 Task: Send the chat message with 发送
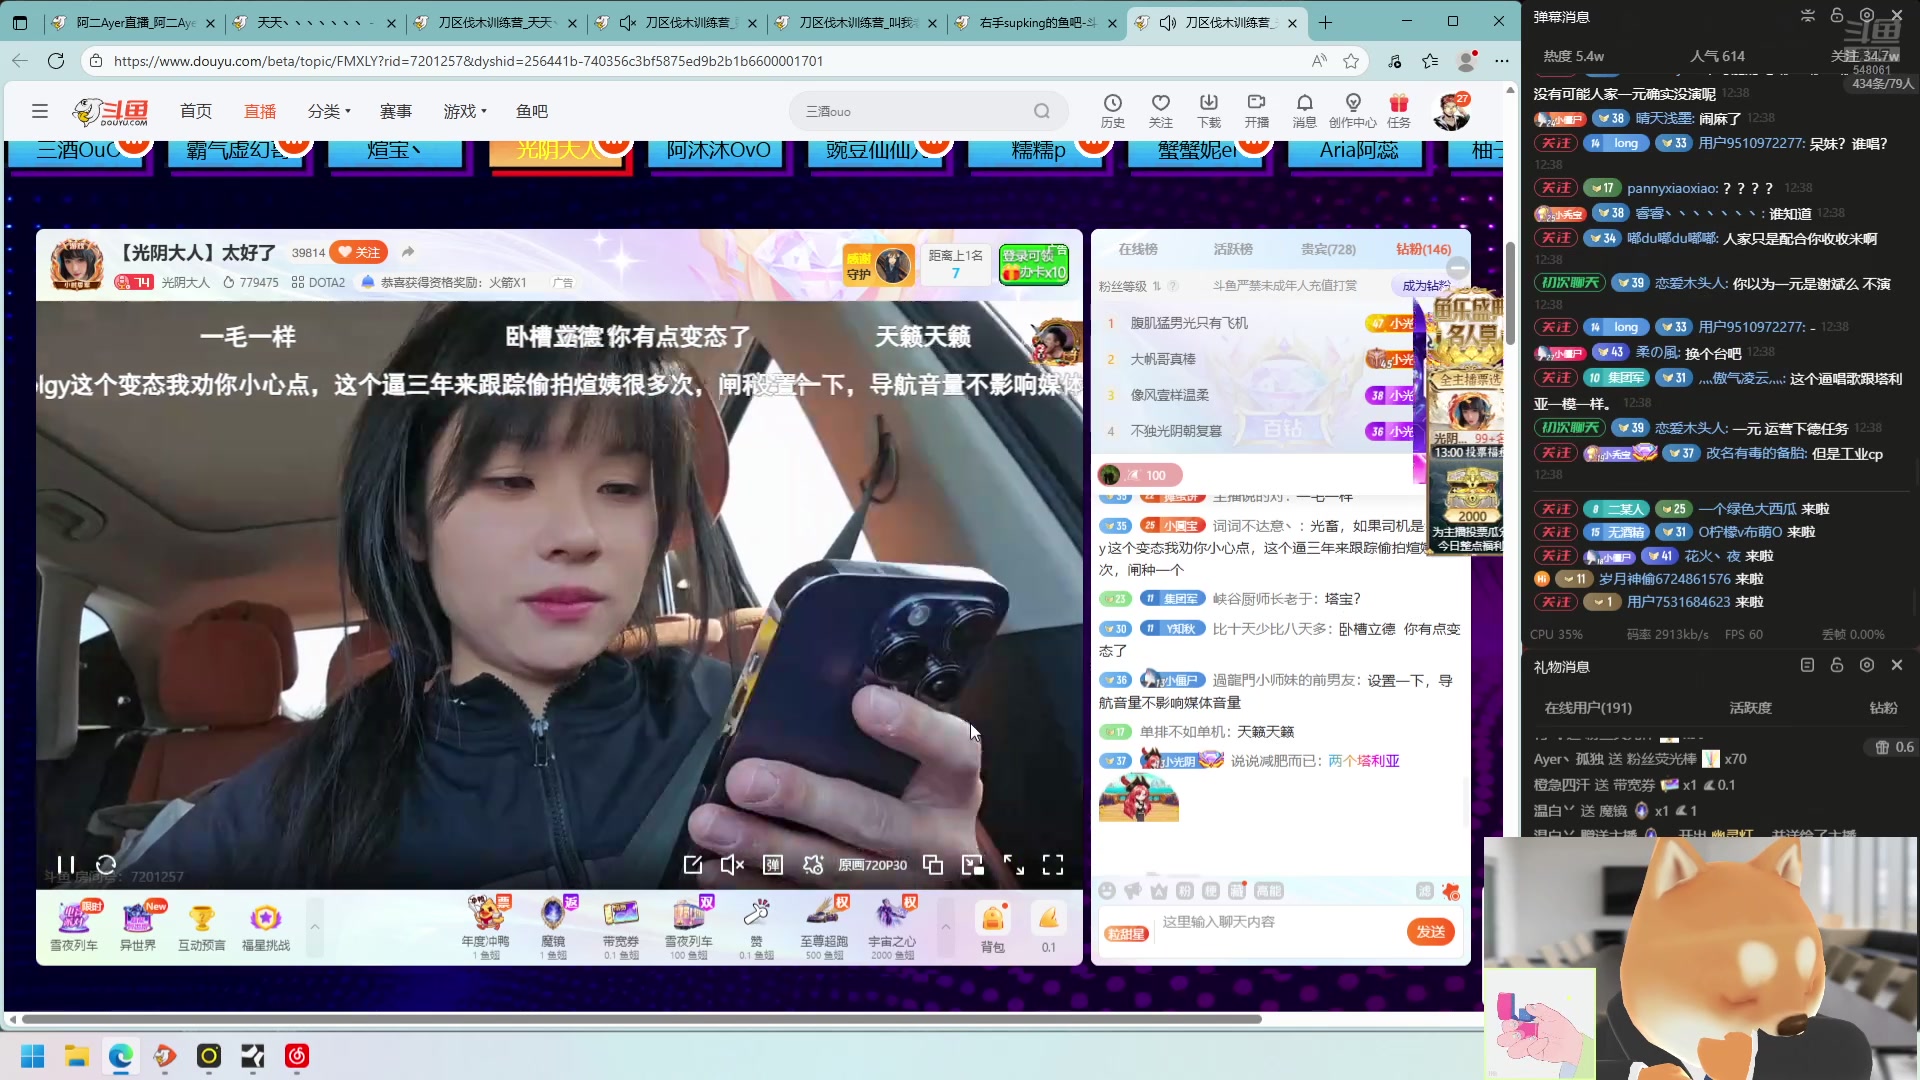1430,931
